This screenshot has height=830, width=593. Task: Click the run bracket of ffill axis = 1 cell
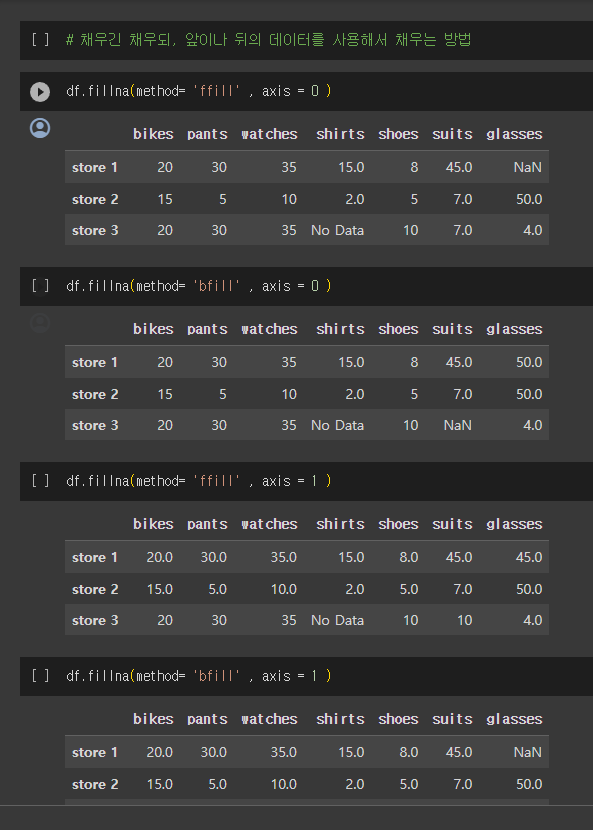(40, 481)
